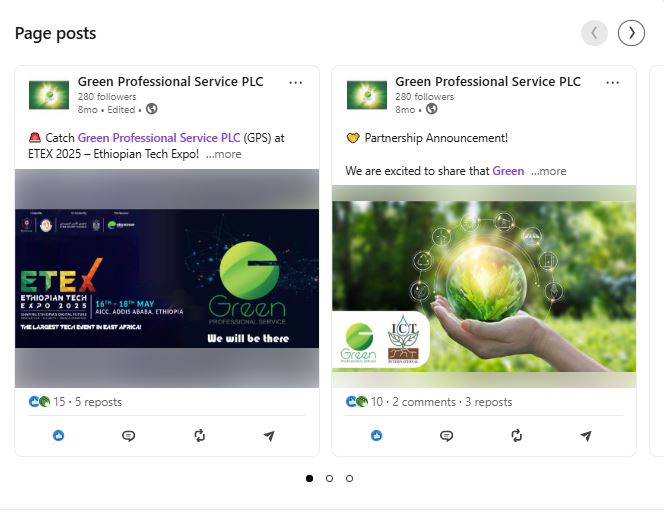The width and height of the screenshot is (664, 519).
Task: Expand ETEX post text with ...more
Action: click(x=224, y=154)
